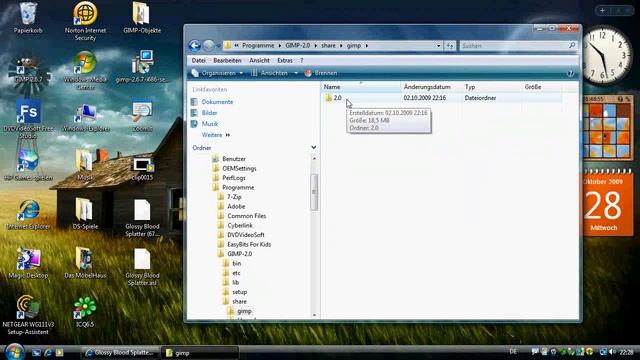
Task: Open the Bearbeiten menu
Action: pos(227,60)
